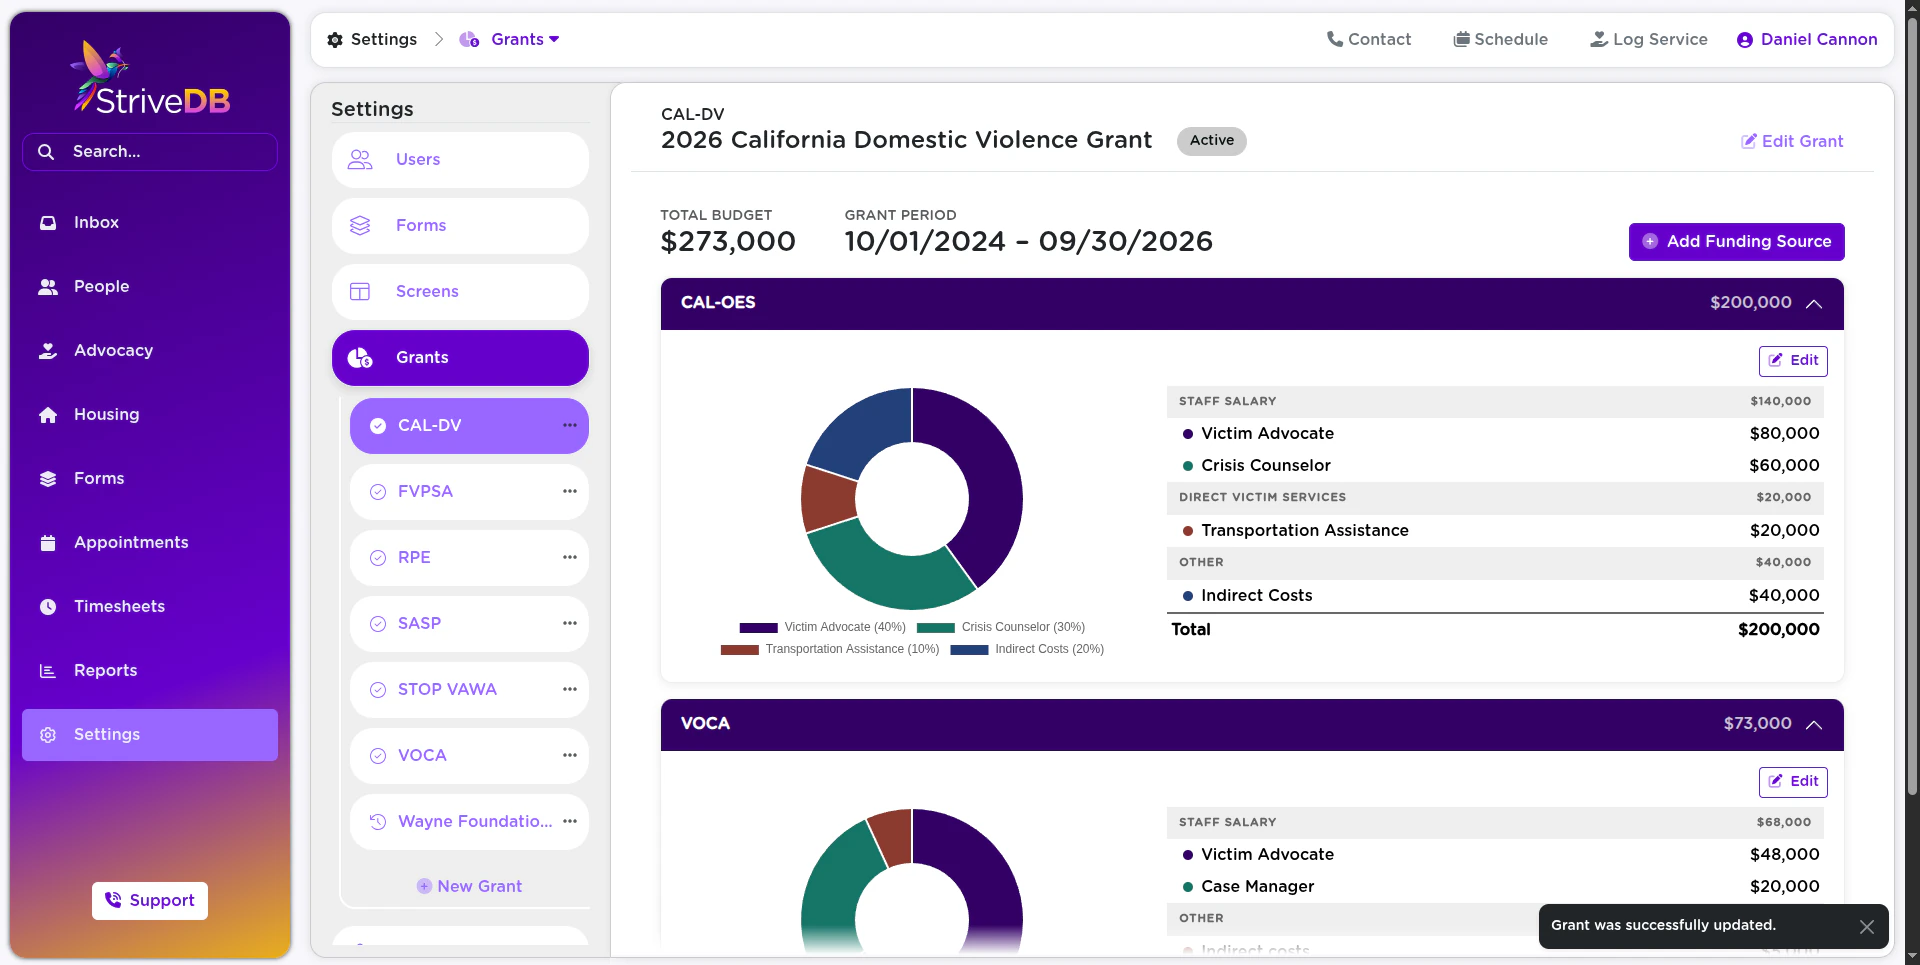Select the Wayne Foundation grant
This screenshot has height=965, width=1920.
[469, 822]
